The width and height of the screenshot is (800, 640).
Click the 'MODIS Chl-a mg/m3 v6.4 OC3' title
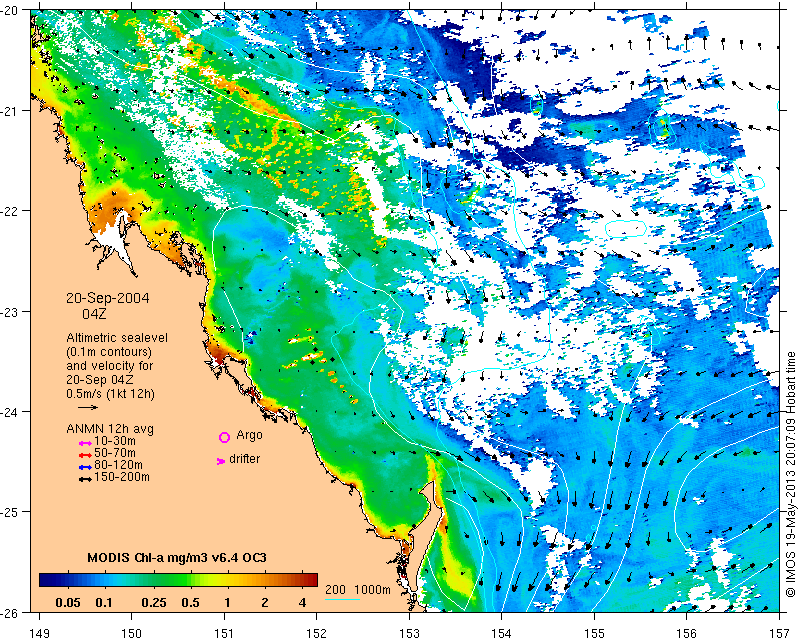[177, 557]
